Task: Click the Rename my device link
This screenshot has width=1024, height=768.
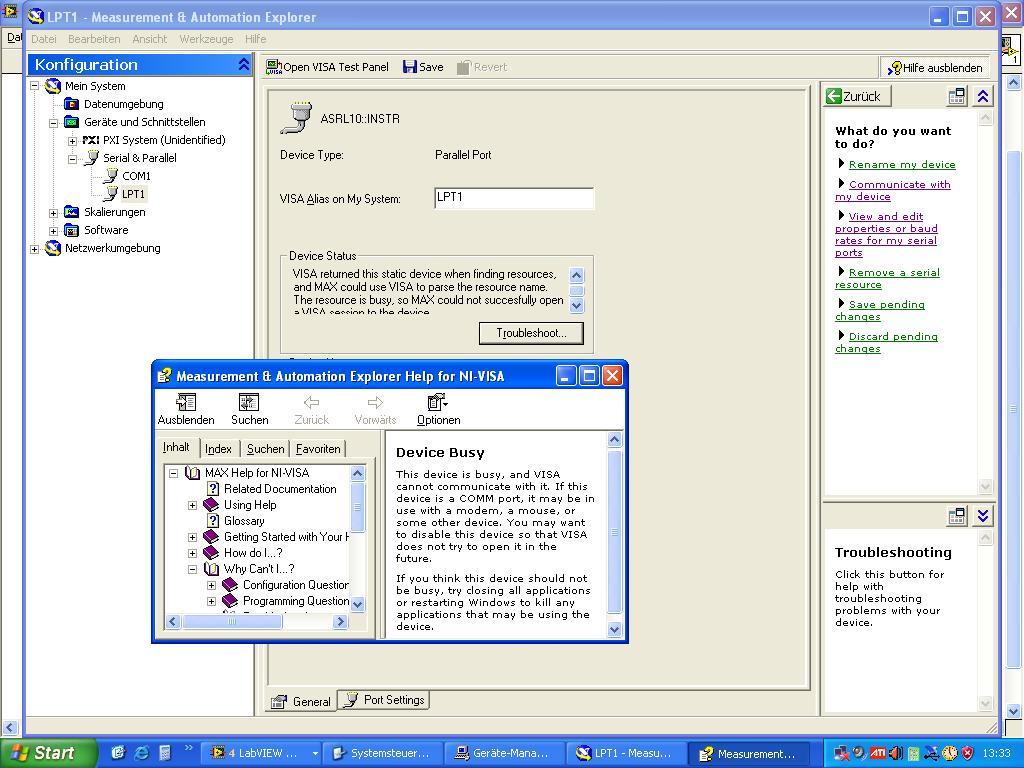Action: (902, 165)
